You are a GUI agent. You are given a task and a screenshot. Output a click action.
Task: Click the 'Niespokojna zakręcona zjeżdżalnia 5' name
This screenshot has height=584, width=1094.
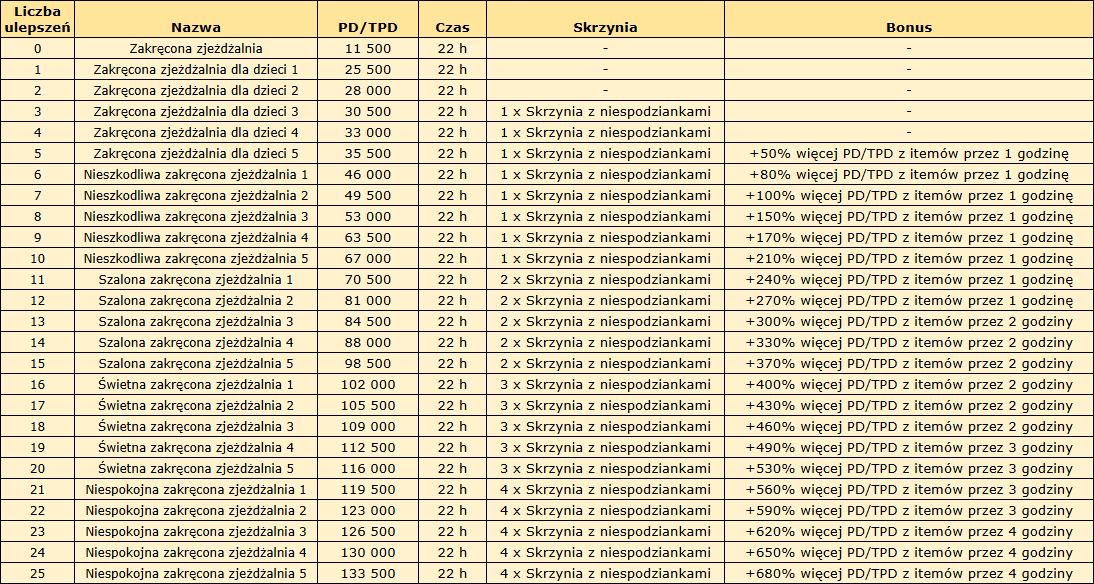coord(196,573)
